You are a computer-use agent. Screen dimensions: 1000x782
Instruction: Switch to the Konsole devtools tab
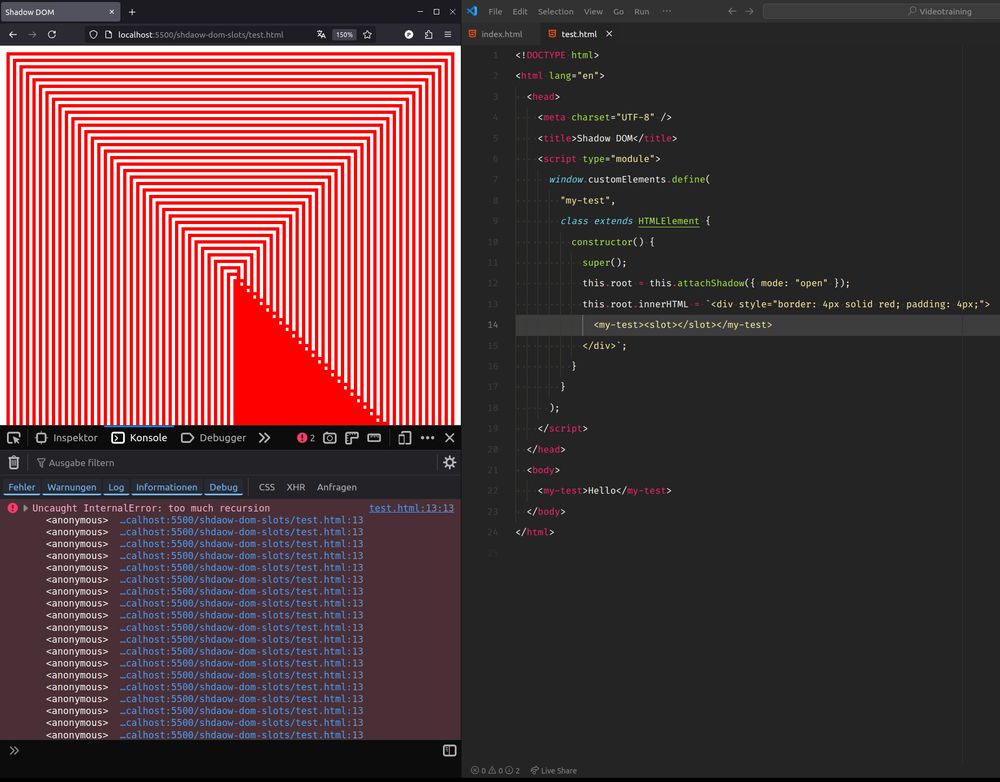pyautogui.click(x=139, y=438)
